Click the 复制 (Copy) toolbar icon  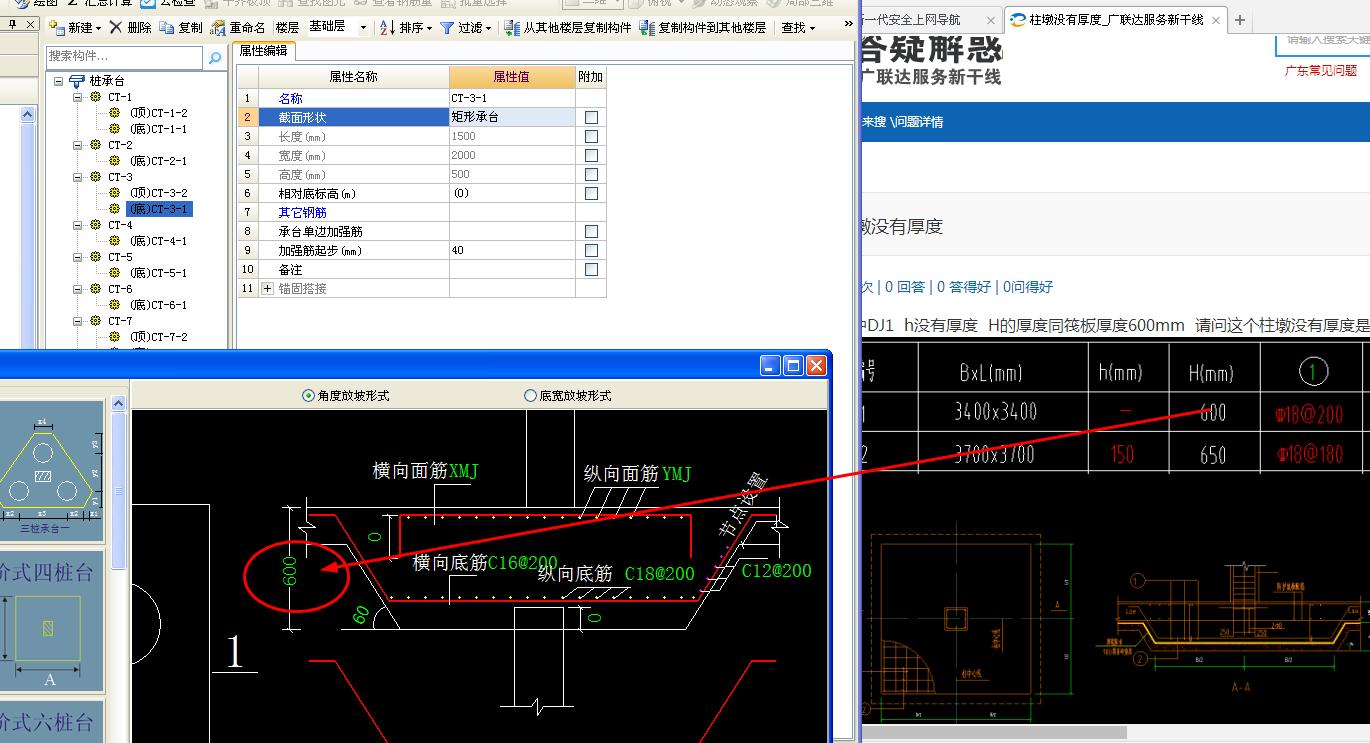[x=166, y=28]
